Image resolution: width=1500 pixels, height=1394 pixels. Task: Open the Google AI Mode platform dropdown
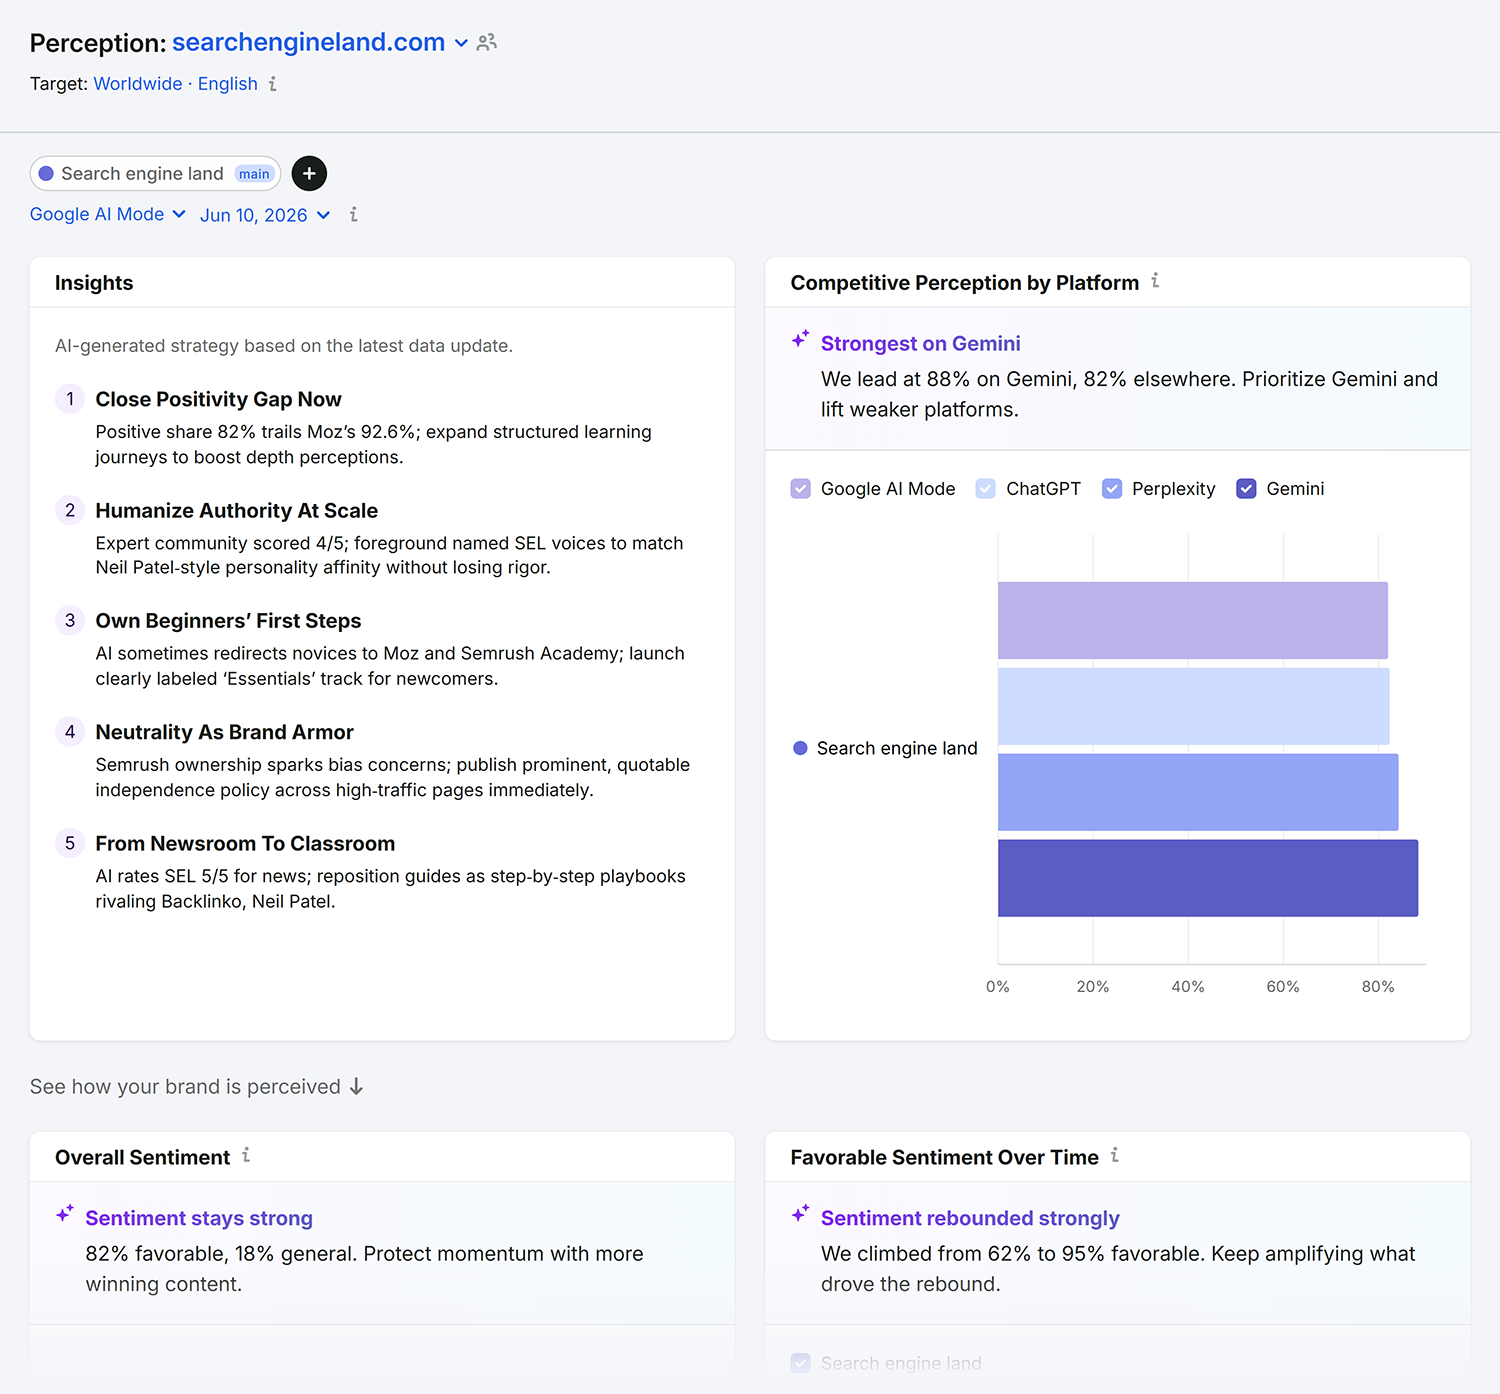108,214
